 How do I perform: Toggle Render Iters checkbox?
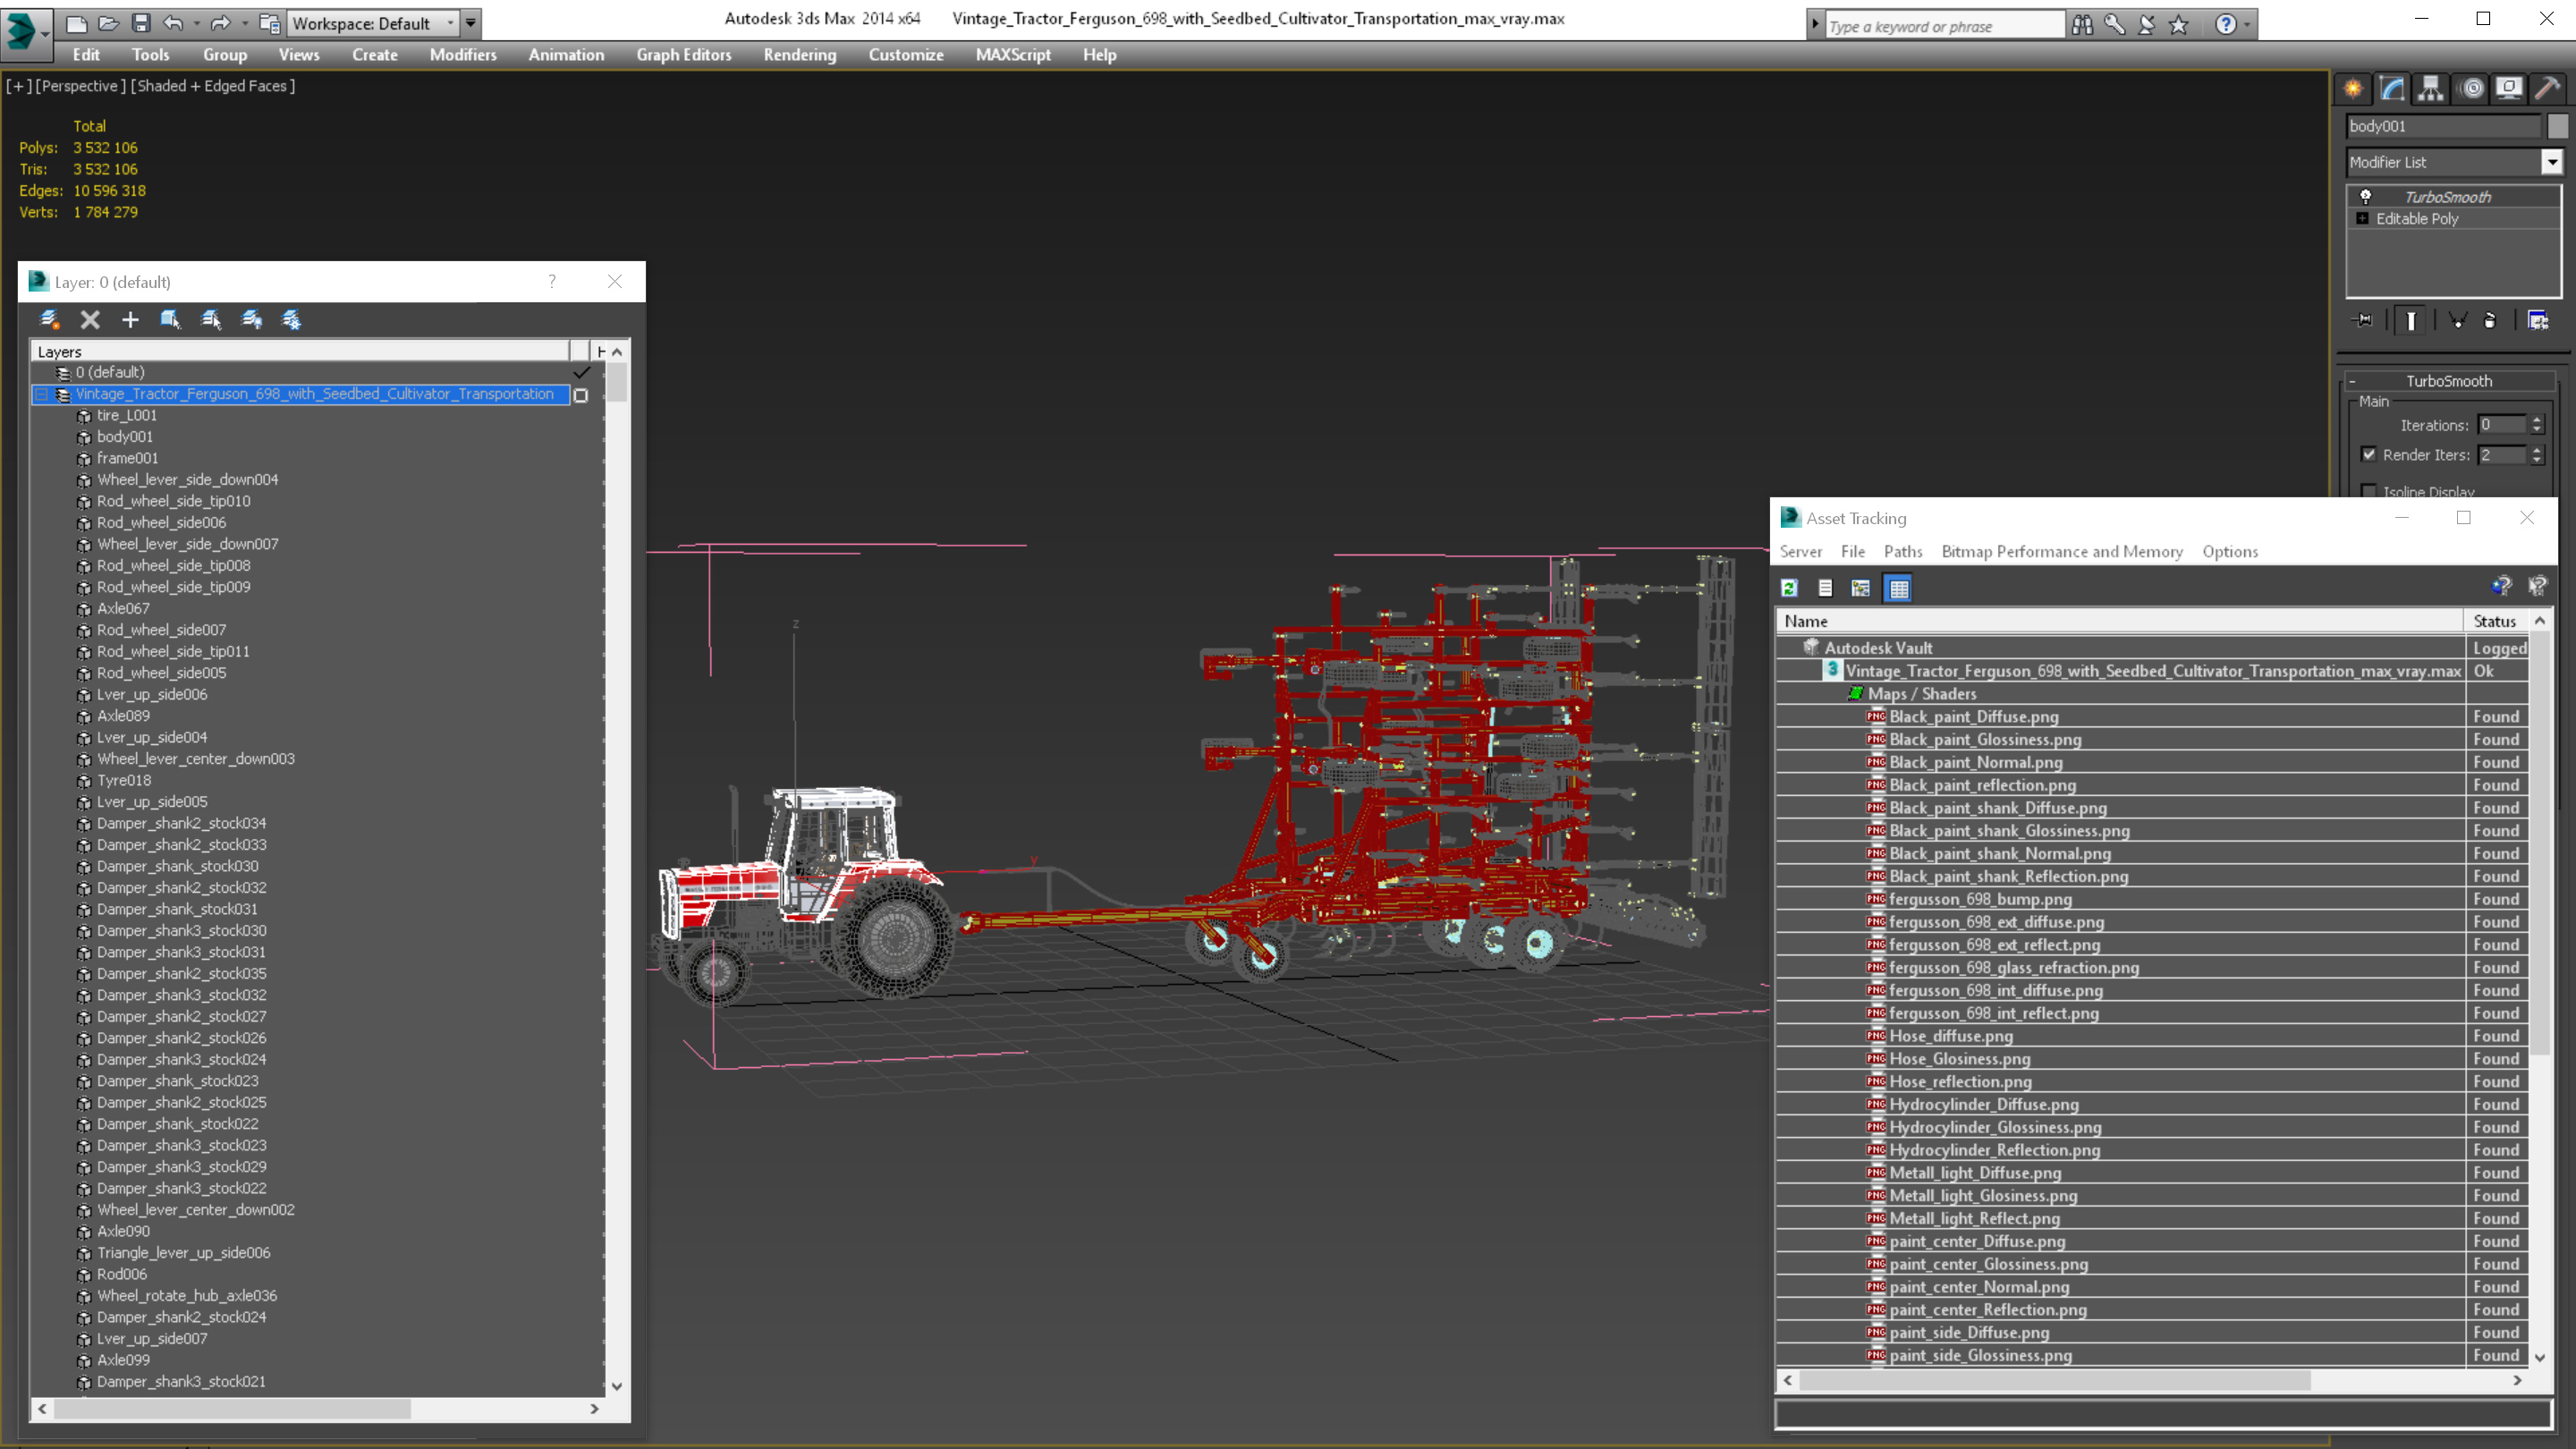pyautogui.click(x=2369, y=454)
